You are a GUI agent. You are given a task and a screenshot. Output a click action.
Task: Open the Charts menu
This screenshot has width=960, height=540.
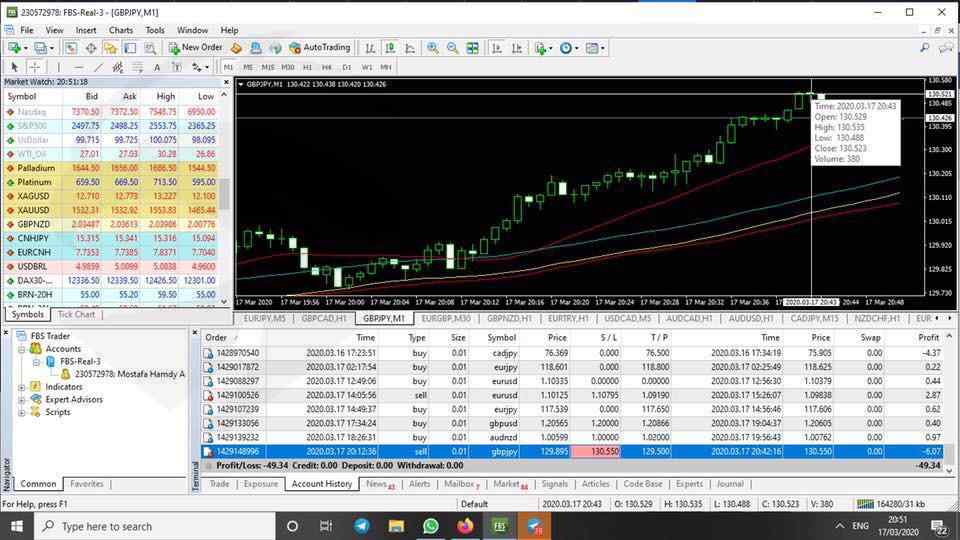pos(121,30)
